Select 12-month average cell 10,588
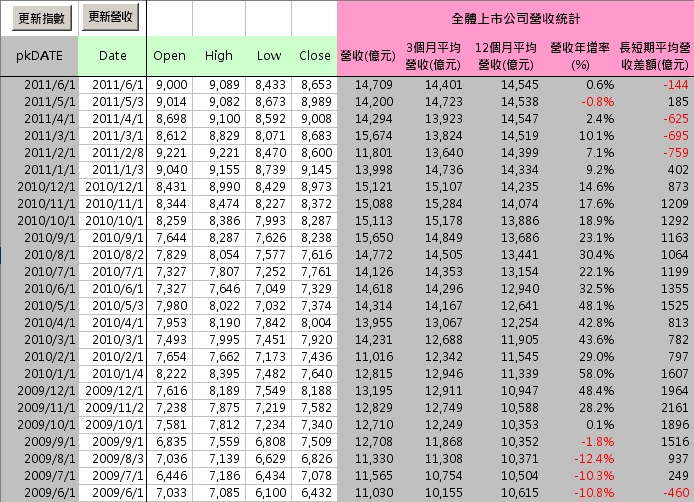 pyautogui.click(x=520, y=408)
